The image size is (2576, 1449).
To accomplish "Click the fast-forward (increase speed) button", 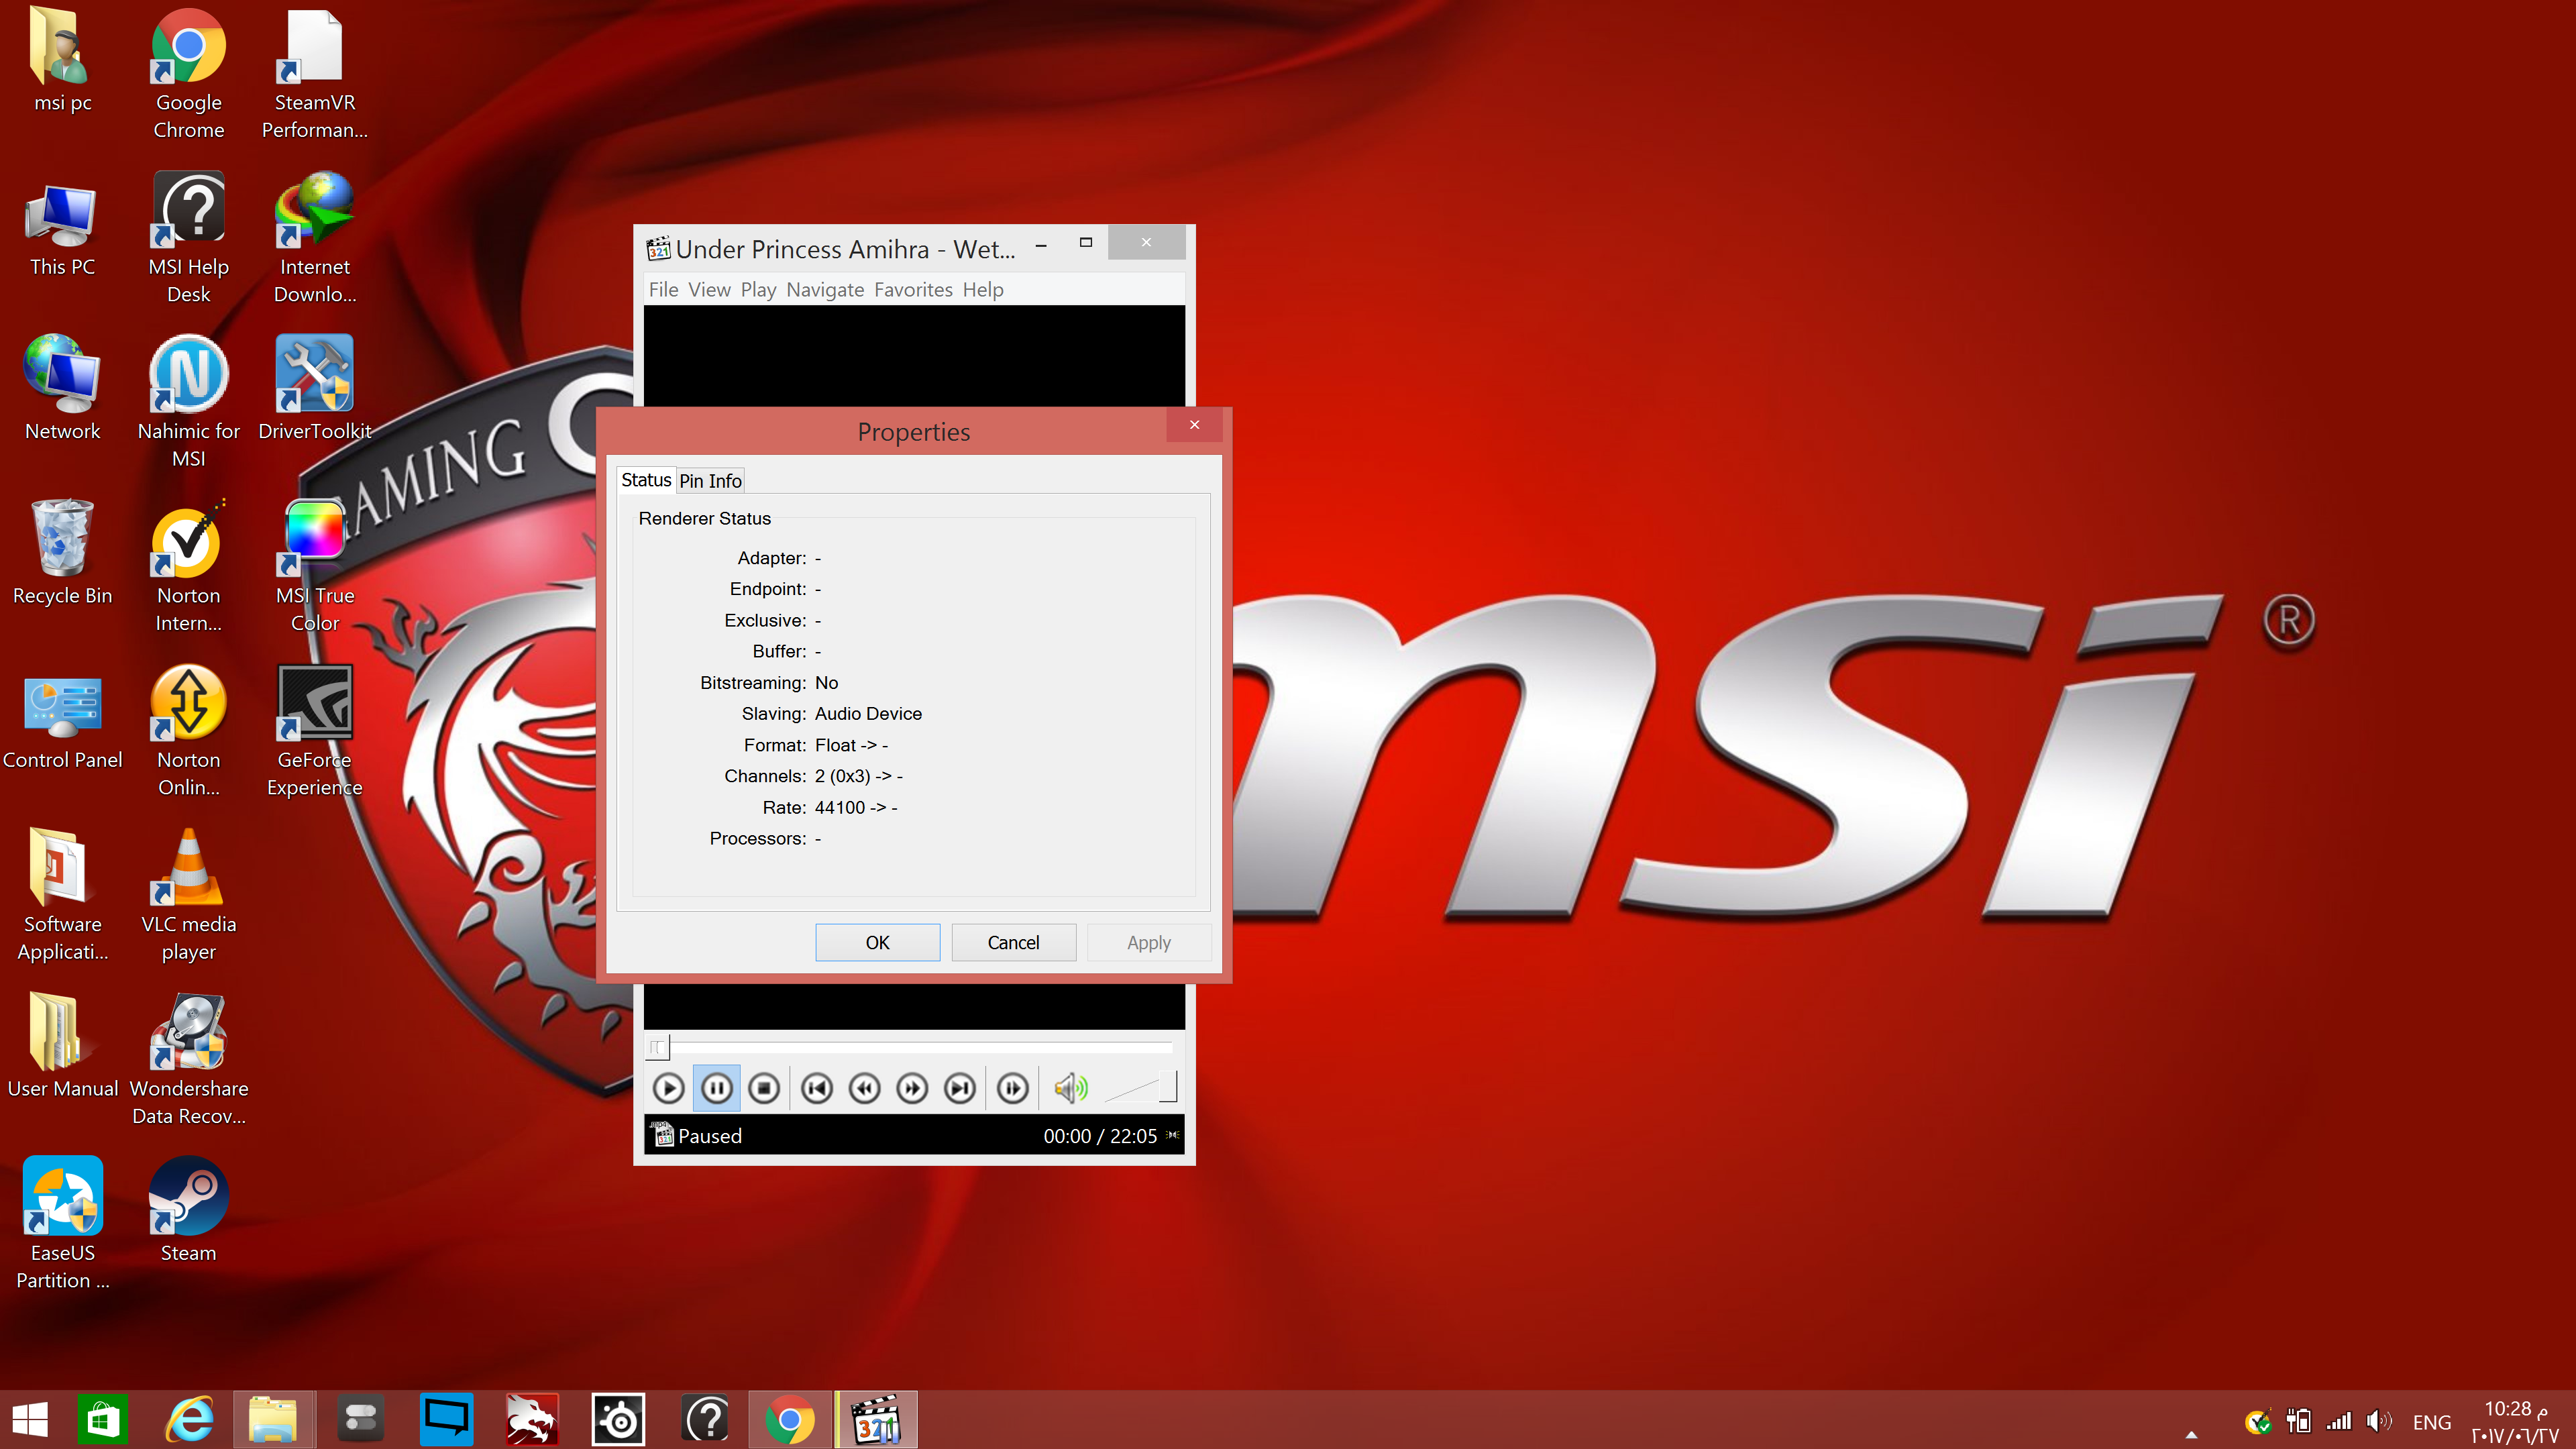I will [x=912, y=1088].
